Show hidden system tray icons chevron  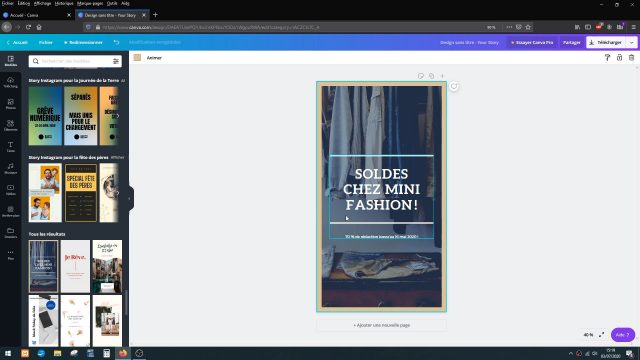click(x=571, y=353)
